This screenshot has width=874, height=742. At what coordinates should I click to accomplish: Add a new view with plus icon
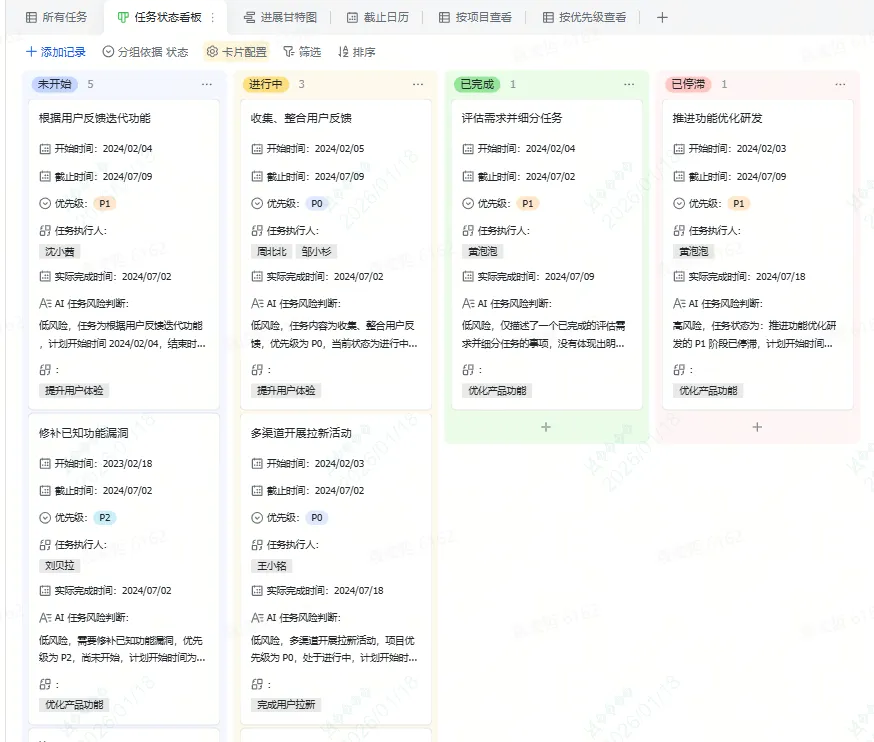click(662, 17)
